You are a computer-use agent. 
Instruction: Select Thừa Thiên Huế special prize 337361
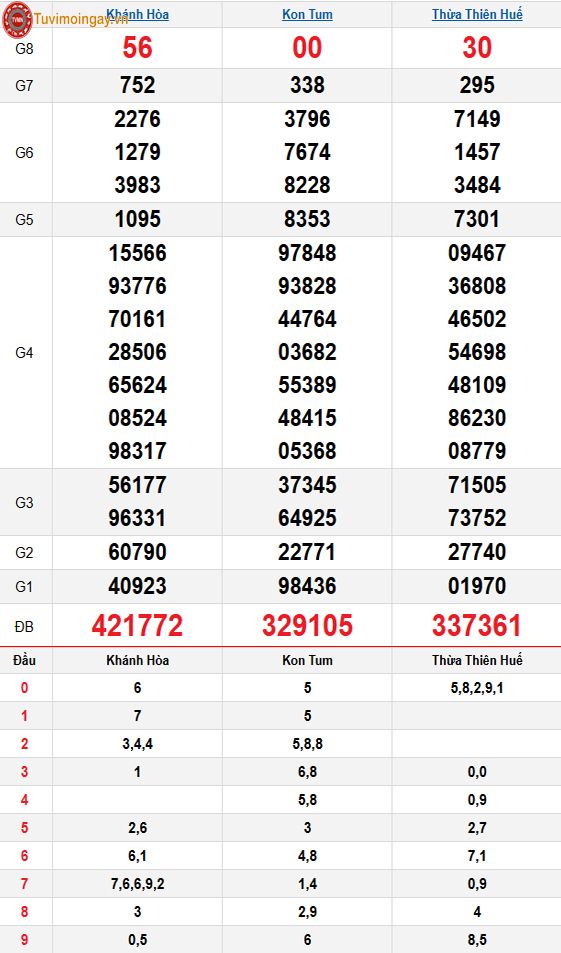click(x=477, y=625)
